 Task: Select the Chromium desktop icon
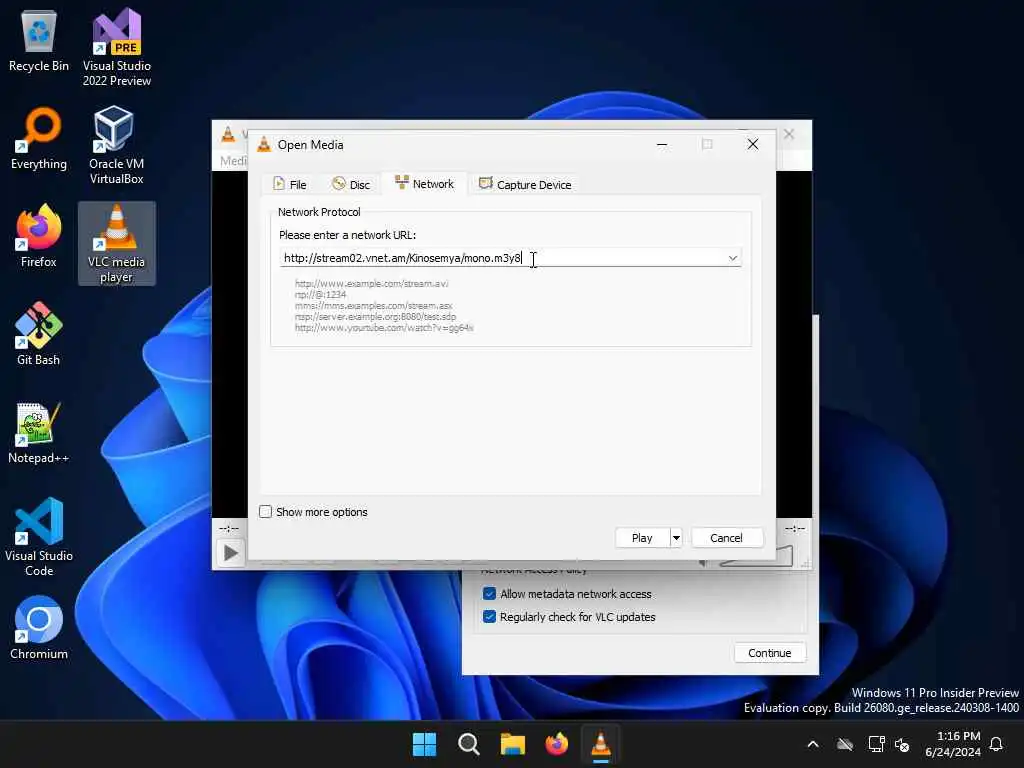coord(39,628)
